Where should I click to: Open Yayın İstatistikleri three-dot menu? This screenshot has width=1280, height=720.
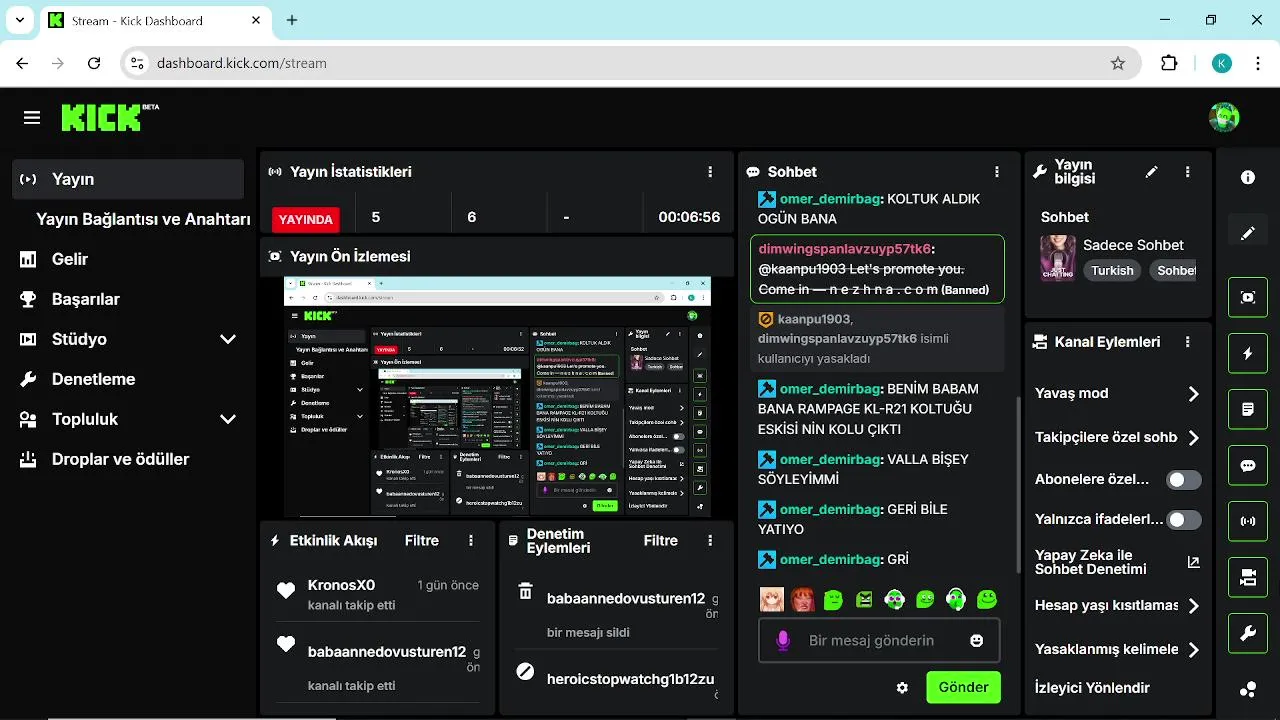tap(710, 172)
